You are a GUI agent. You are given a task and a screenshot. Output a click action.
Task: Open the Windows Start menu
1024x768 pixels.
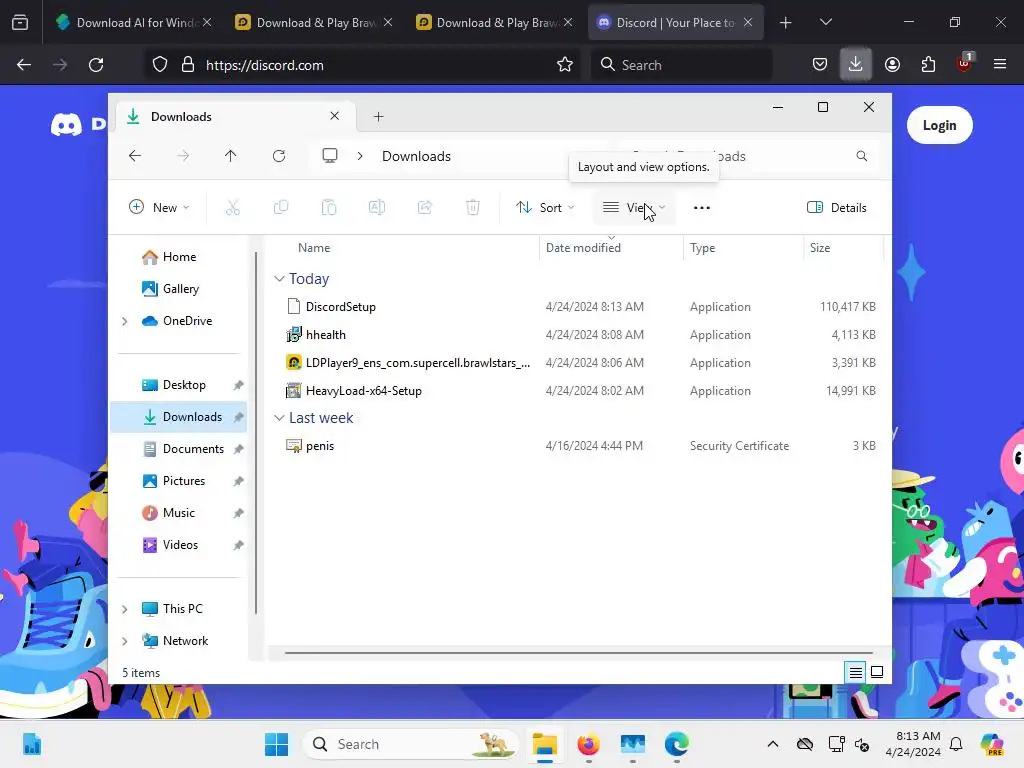pos(276,744)
